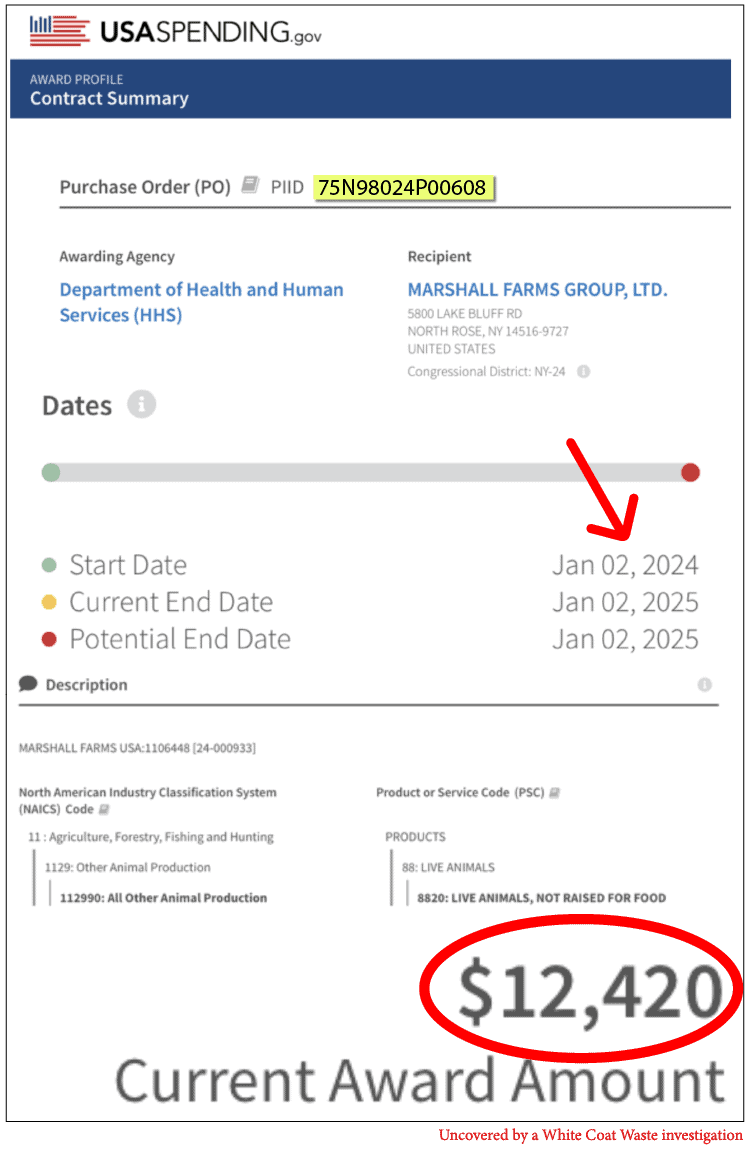Open Department of Health and Human Services link

[x=202, y=302]
